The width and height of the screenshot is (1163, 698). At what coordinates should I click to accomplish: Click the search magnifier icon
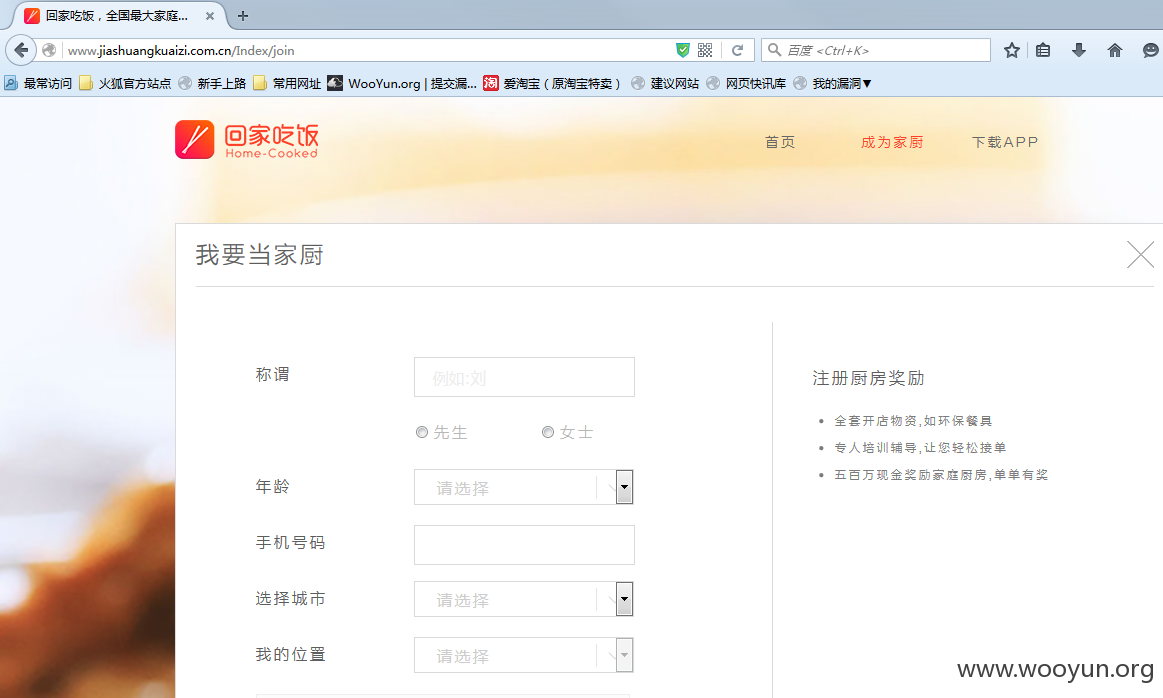click(774, 50)
